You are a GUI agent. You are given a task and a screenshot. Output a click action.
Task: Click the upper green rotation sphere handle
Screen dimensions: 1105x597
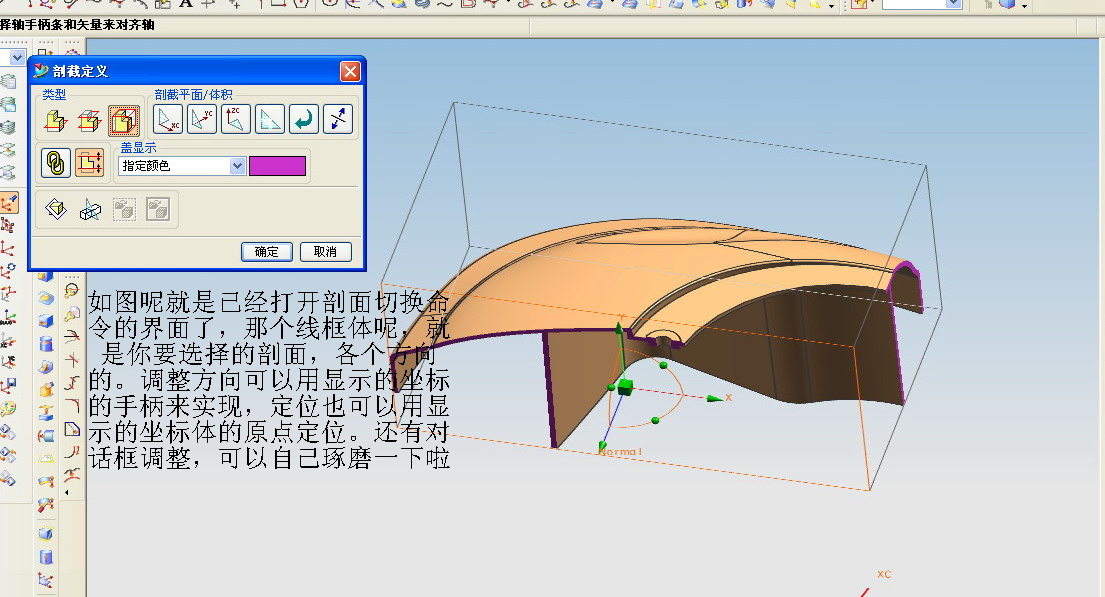663,365
